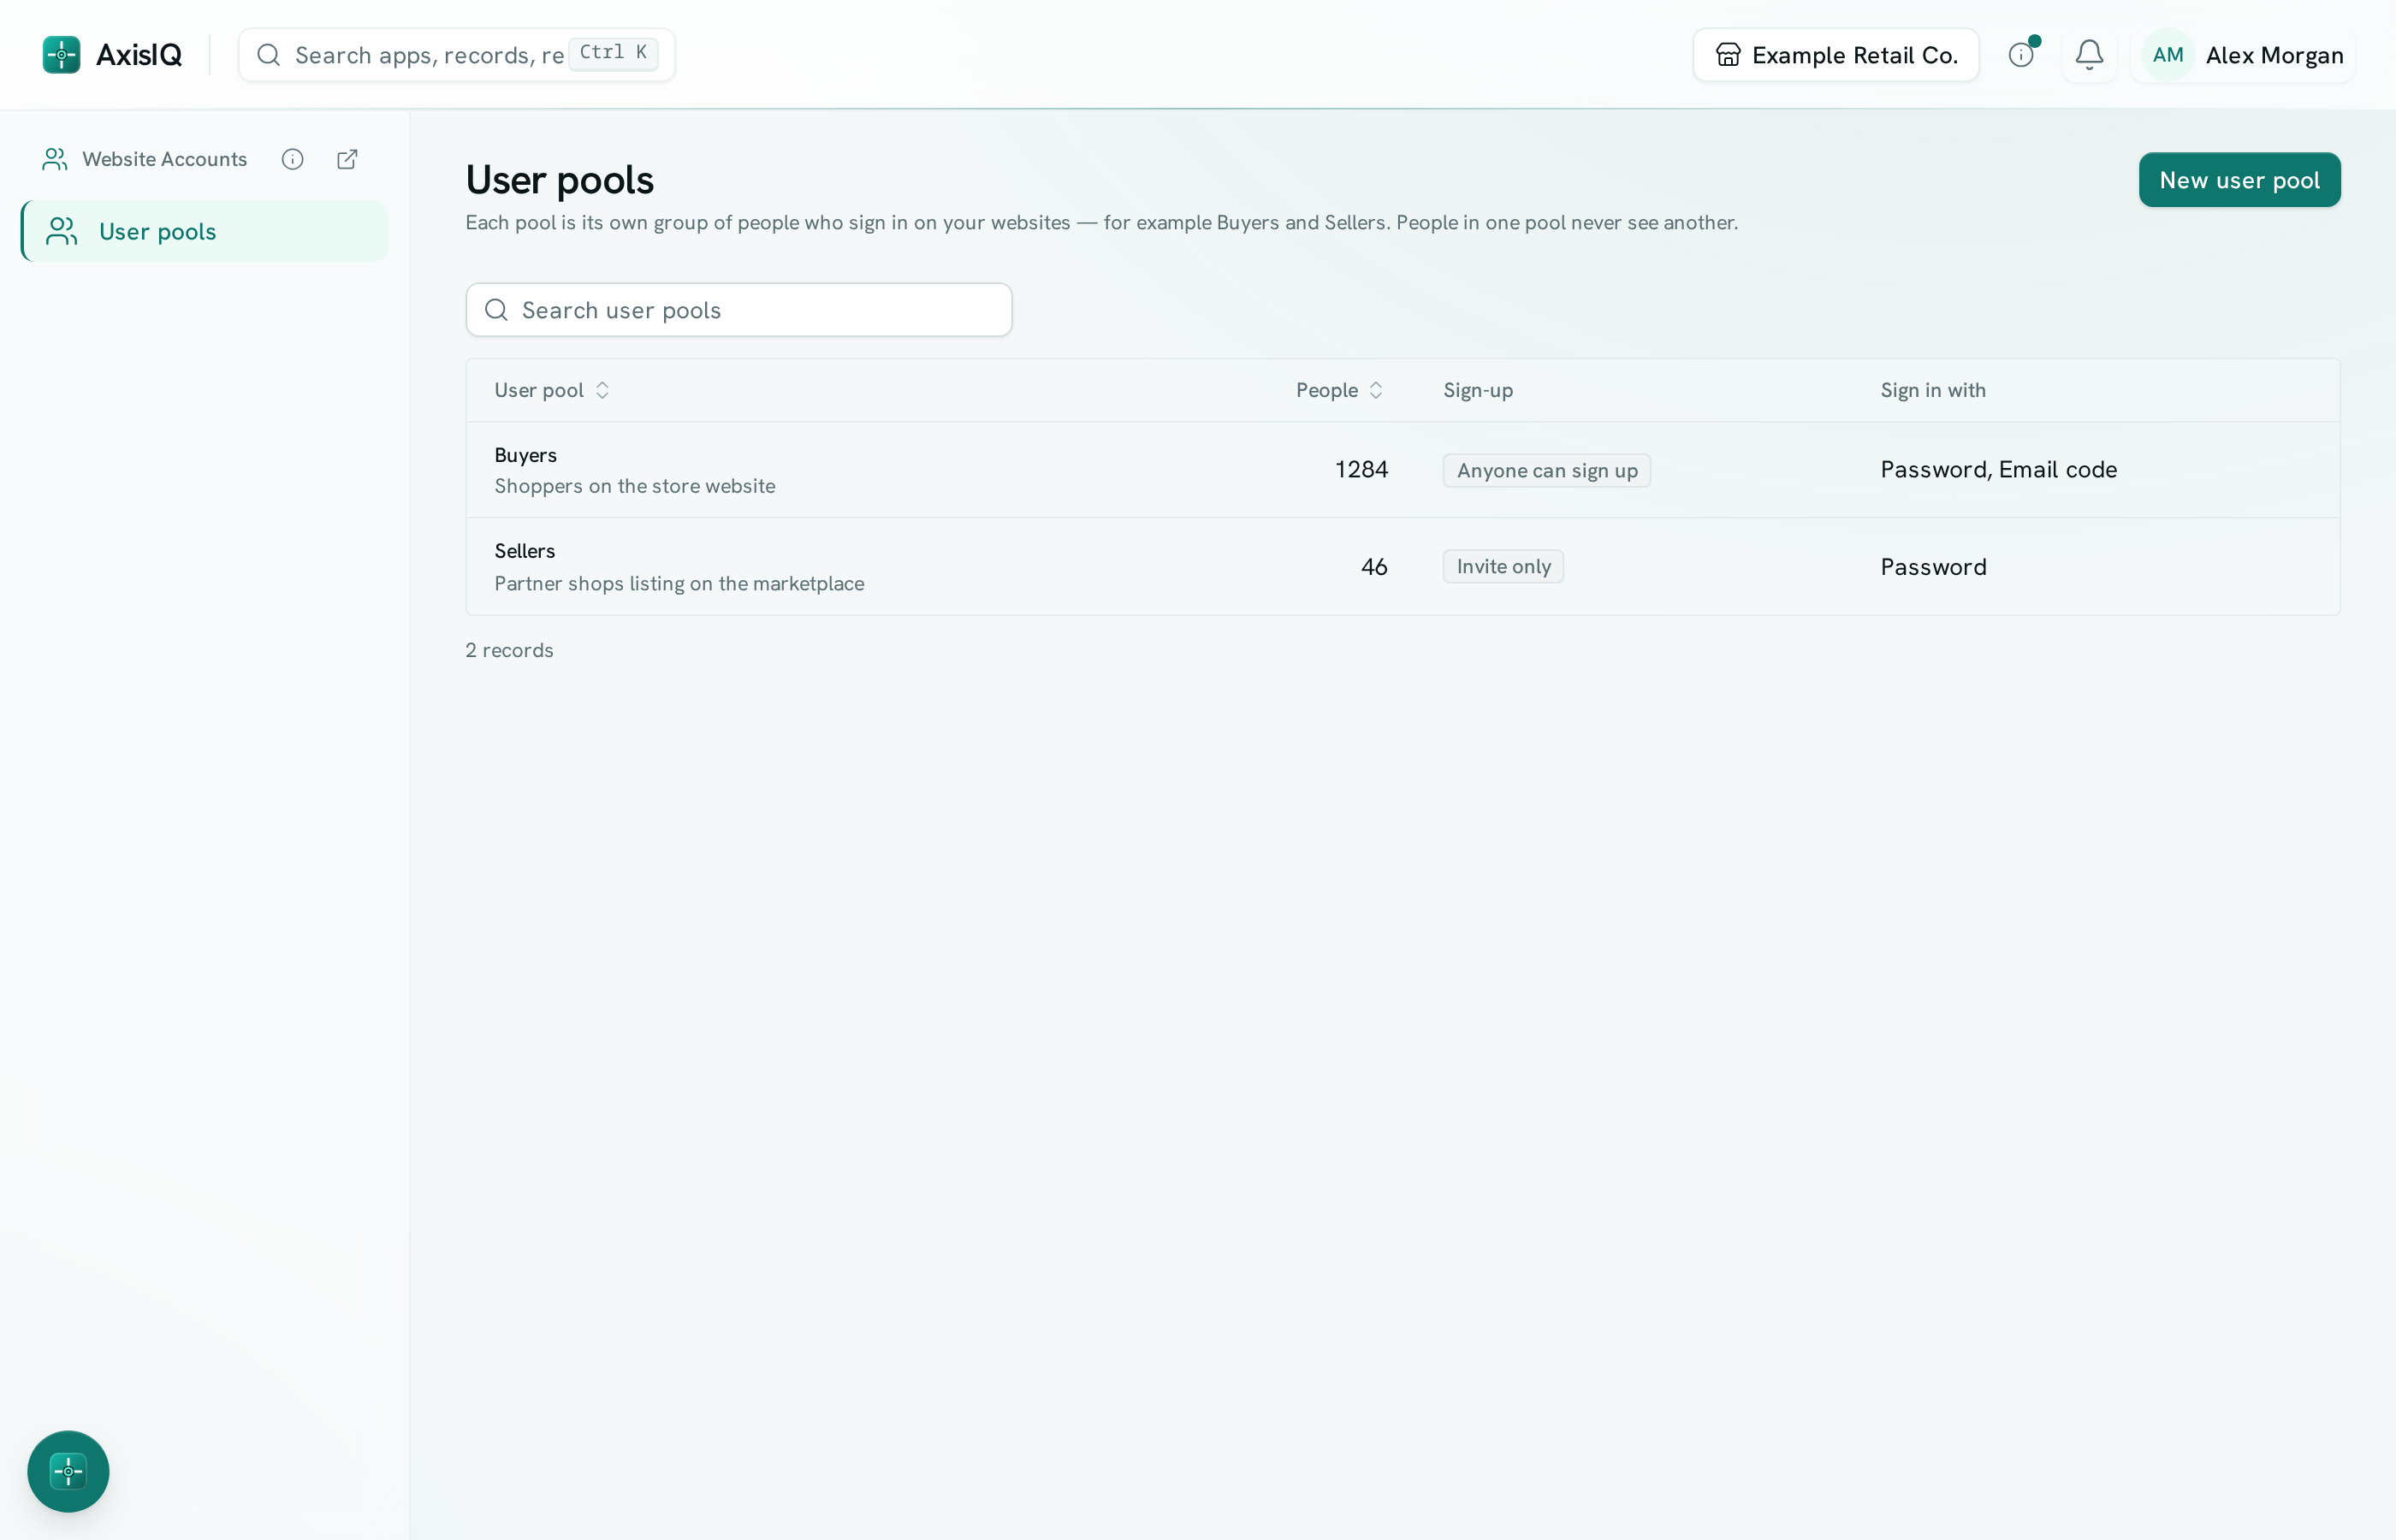This screenshot has height=1540, width=2396.
Task: Open the Alex Morgan account menu
Action: (2242, 55)
